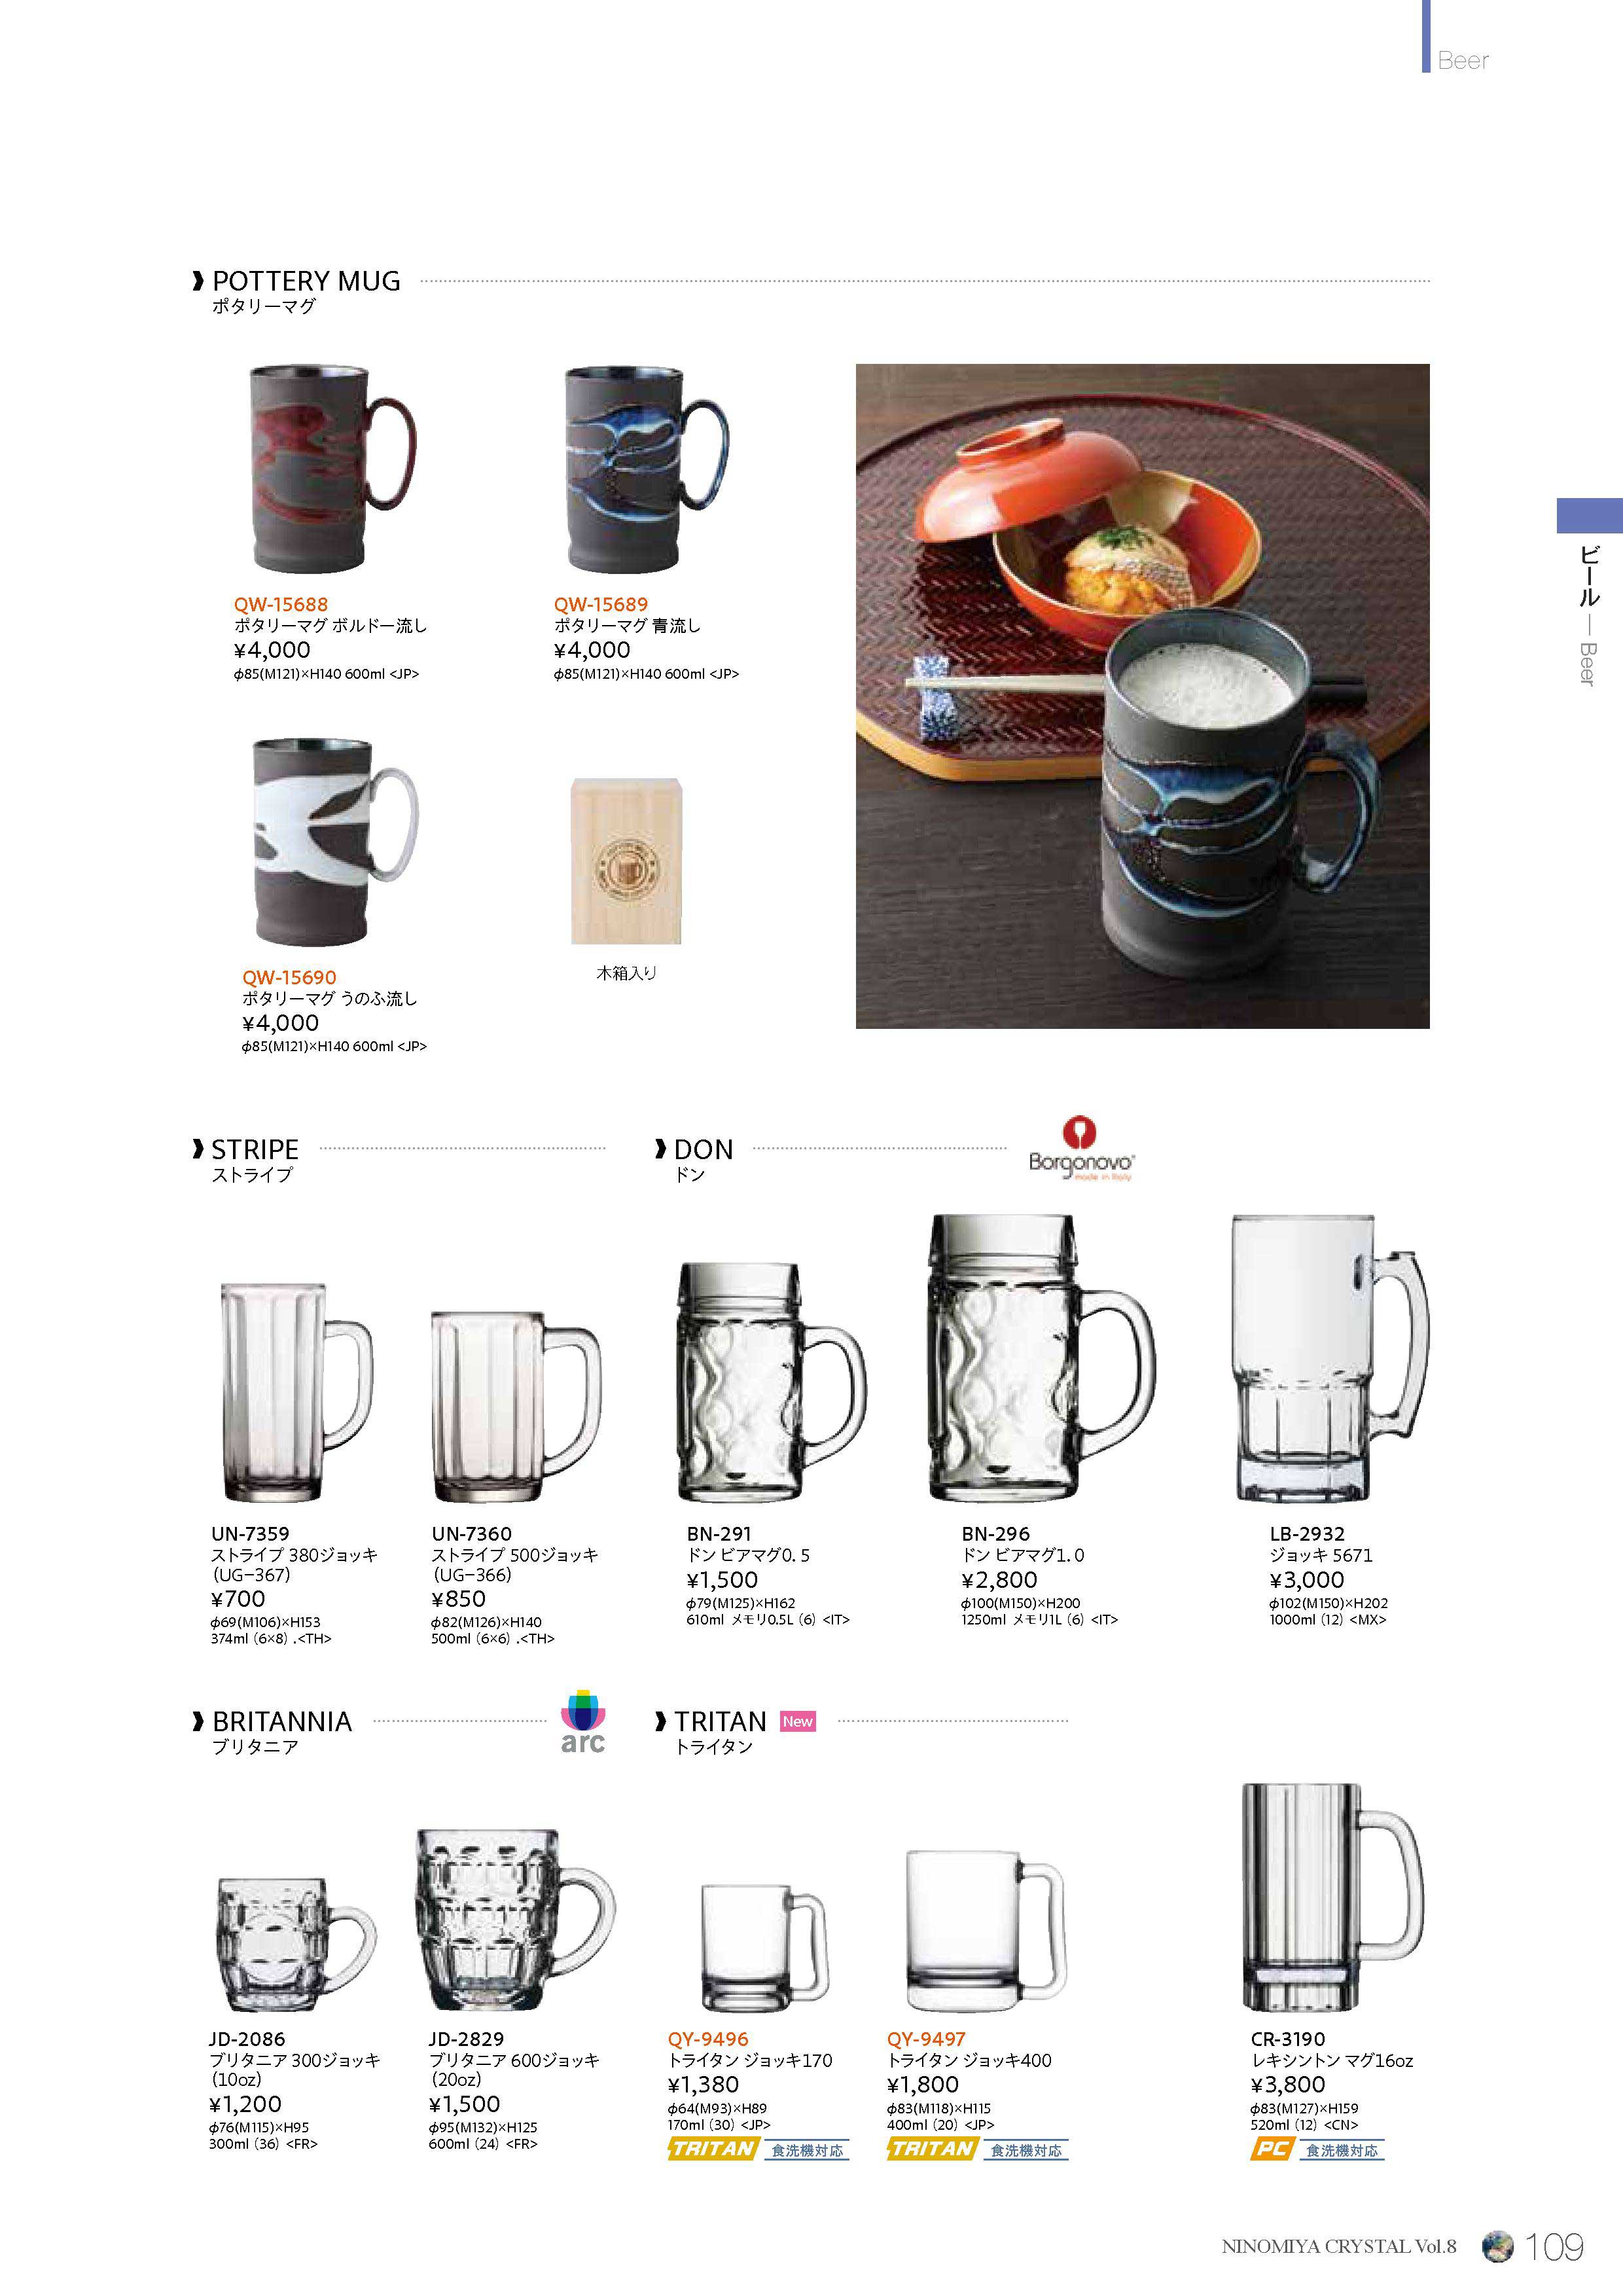Open product code QW-15688
The image size is (1623, 2296).
point(281,604)
